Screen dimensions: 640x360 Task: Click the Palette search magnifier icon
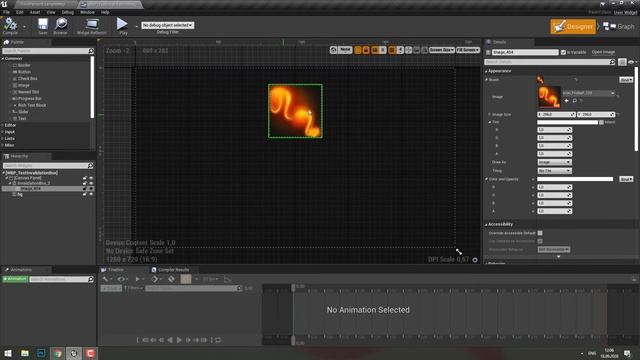tap(91, 51)
